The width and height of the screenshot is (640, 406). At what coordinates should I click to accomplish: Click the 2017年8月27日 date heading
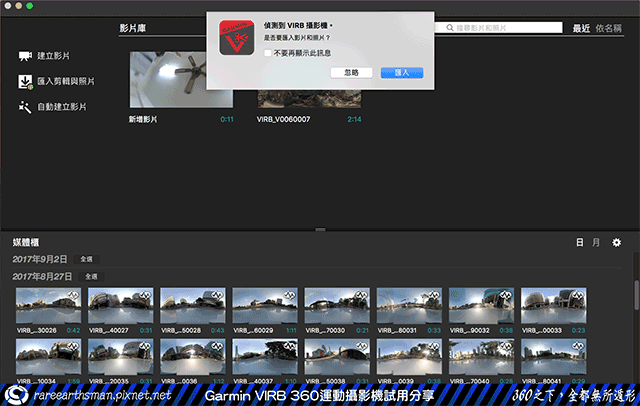42,277
